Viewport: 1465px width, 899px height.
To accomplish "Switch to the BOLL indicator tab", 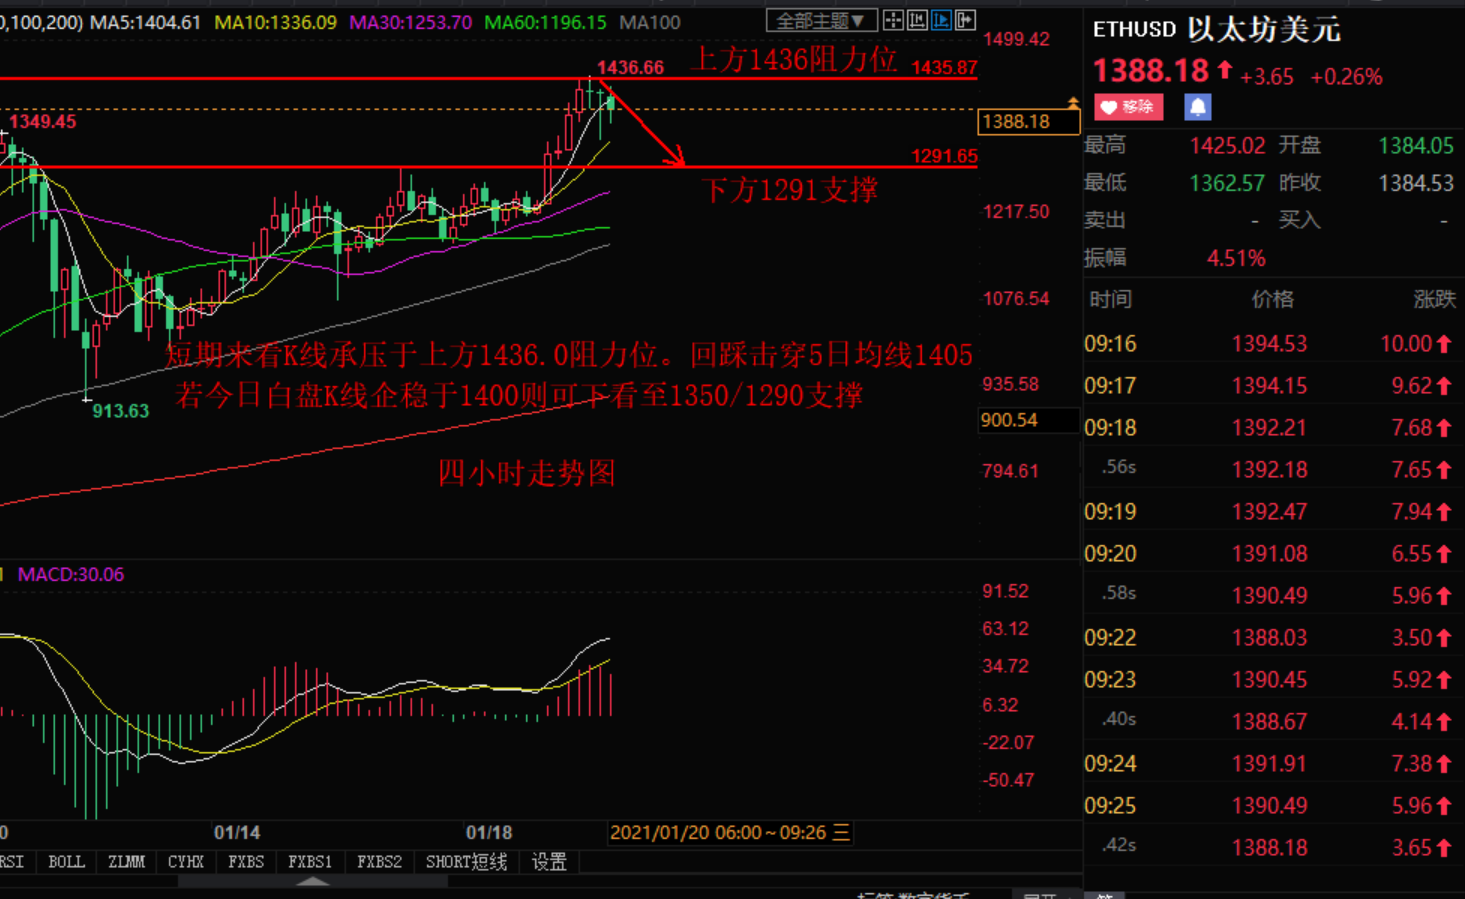I will tap(67, 862).
